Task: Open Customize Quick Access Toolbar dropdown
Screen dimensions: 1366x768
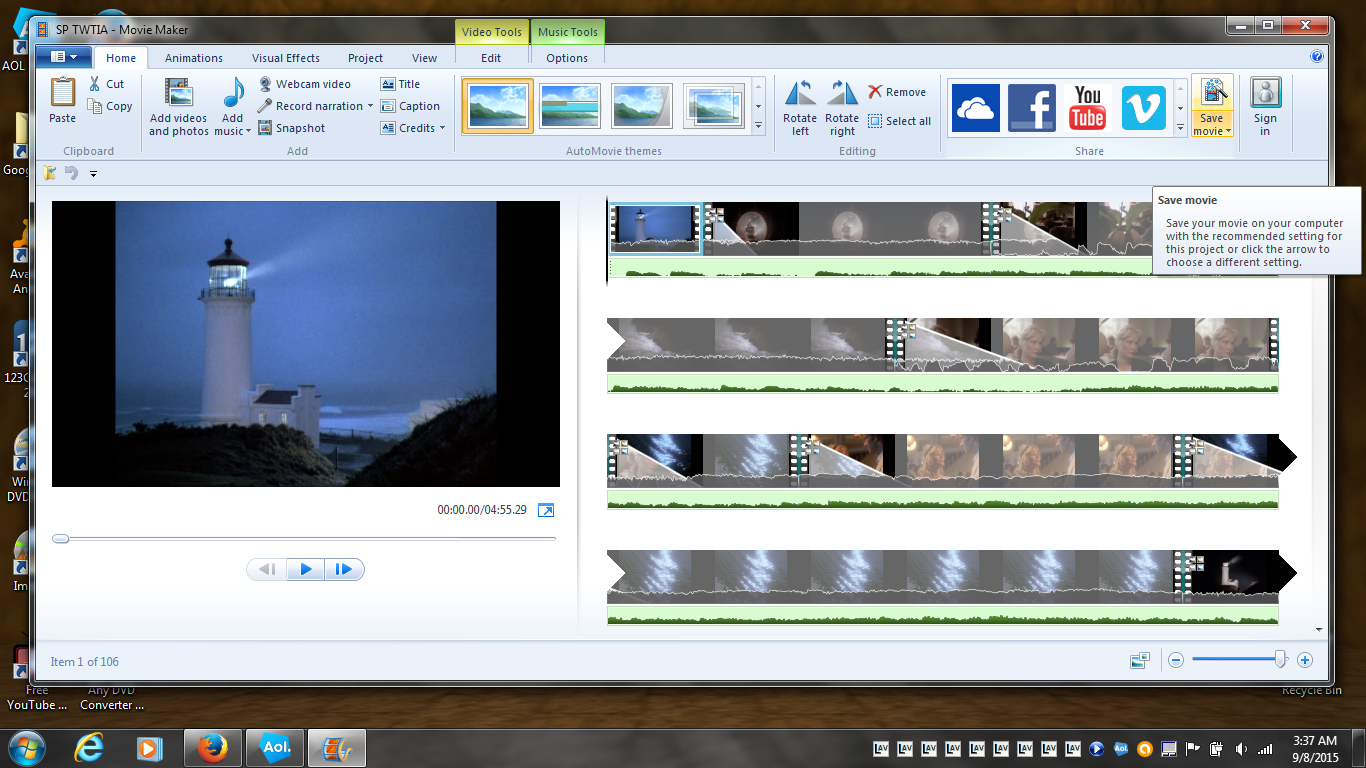Action: [x=93, y=174]
